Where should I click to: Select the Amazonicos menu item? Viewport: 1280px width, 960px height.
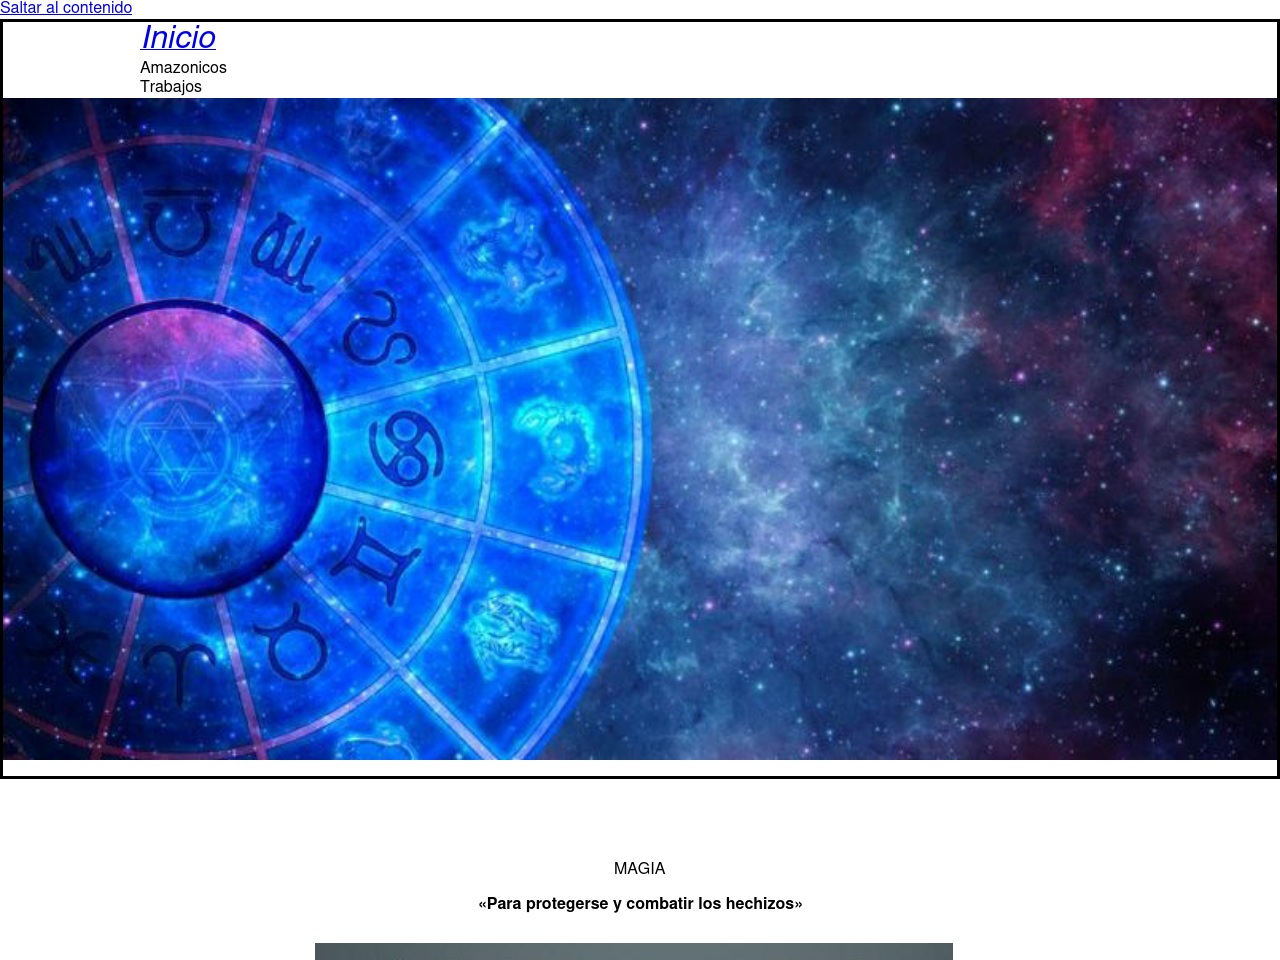click(183, 67)
